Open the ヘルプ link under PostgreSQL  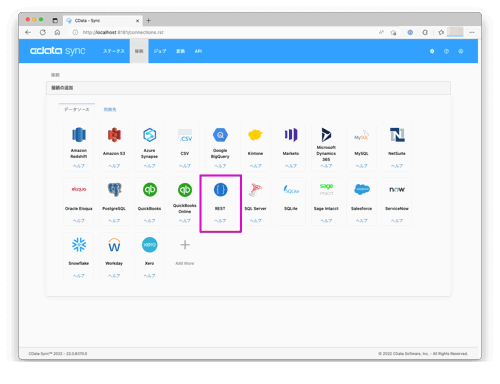[114, 221]
